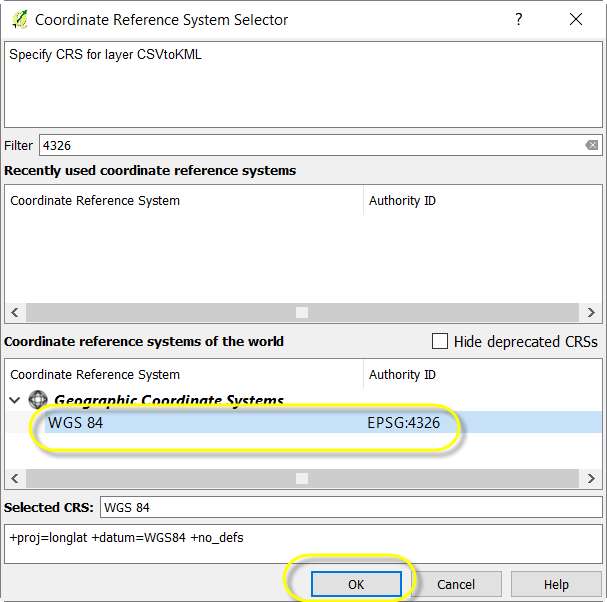Open Help from the bottom button

(556, 584)
